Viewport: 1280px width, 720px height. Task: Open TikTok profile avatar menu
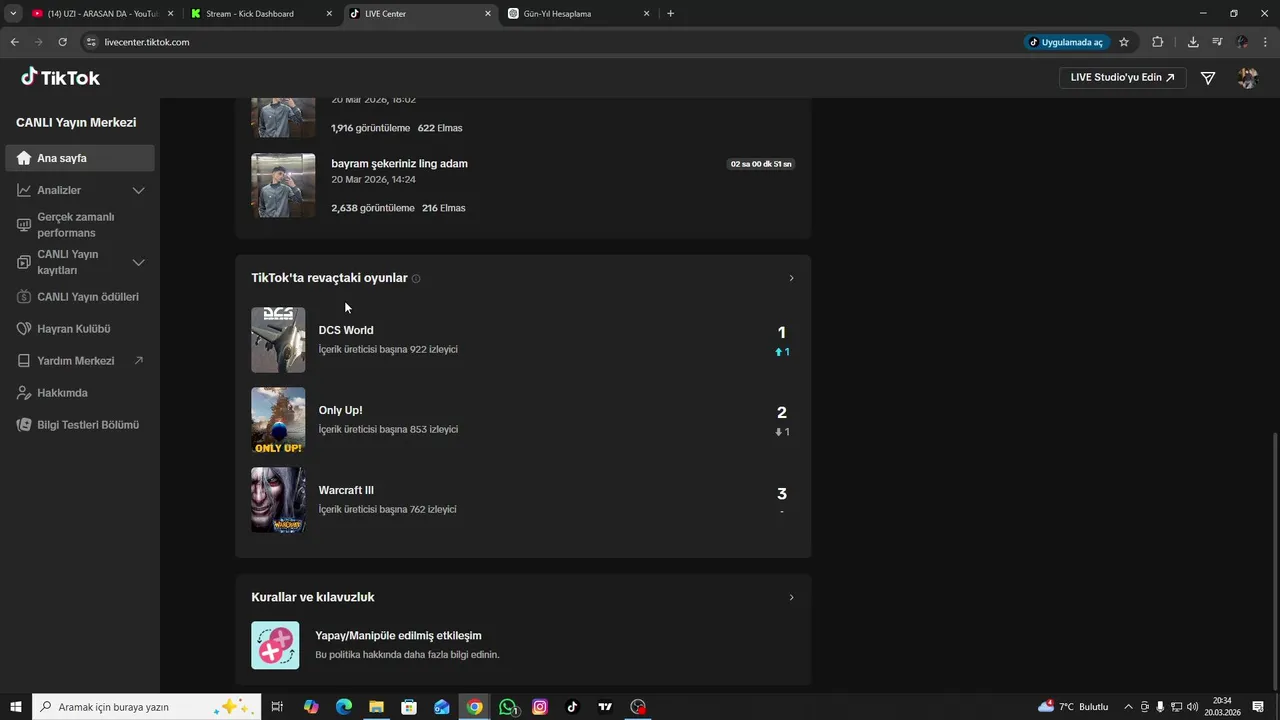pyautogui.click(x=1247, y=78)
